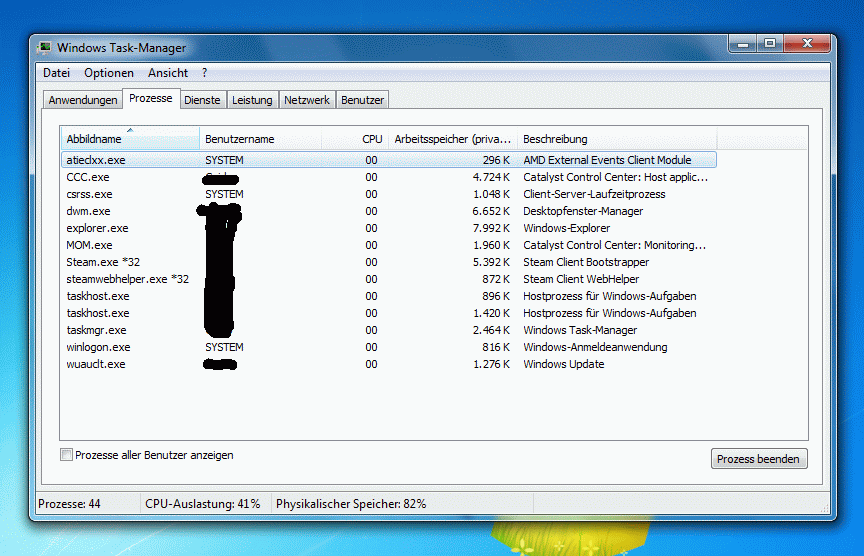This screenshot has height=556, width=864.
Task: Sort processes by CPU column header
Action: pyautogui.click(x=355, y=139)
